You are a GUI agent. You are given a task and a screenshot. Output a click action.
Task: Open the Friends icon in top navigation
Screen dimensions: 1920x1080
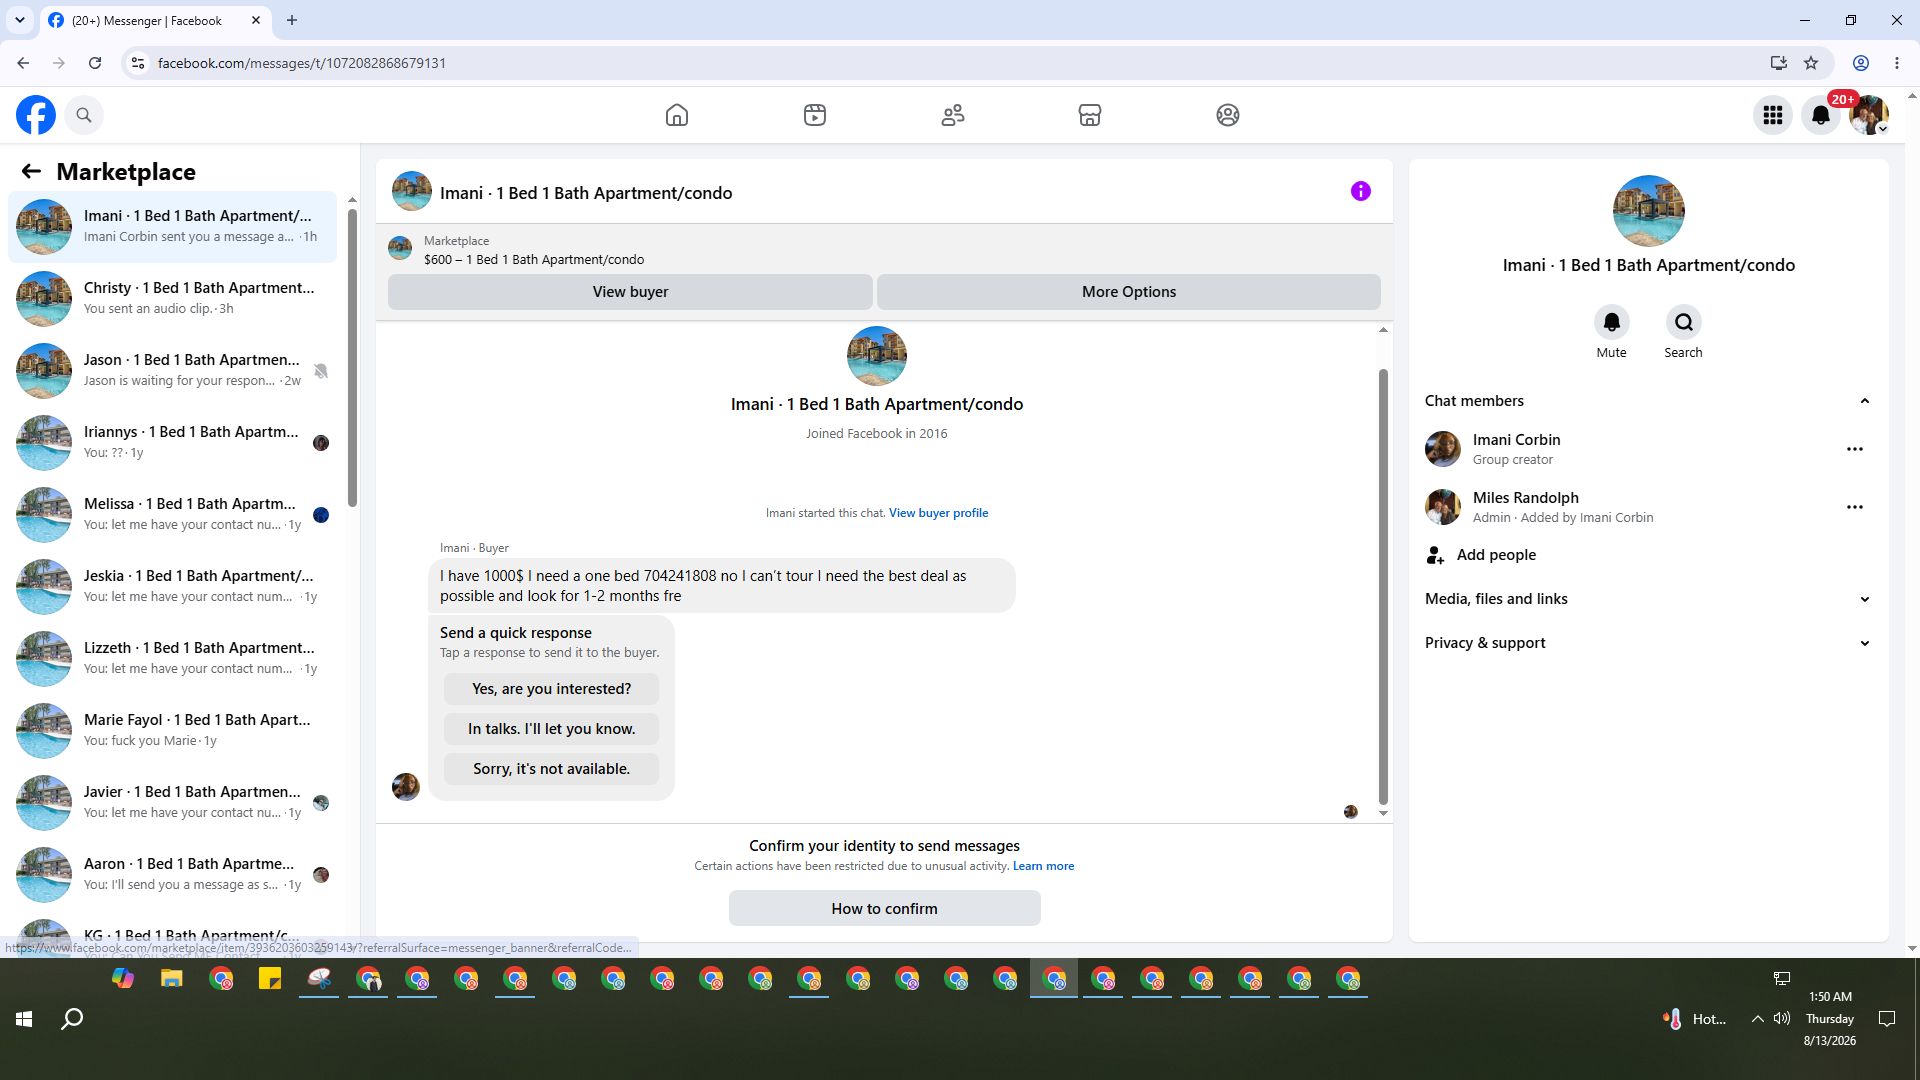click(x=953, y=115)
